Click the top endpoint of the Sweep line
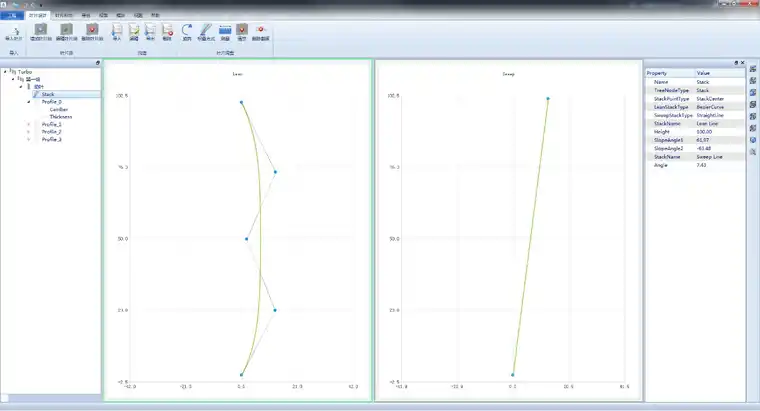Viewport: 760px width, 411px height. coord(548,98)
